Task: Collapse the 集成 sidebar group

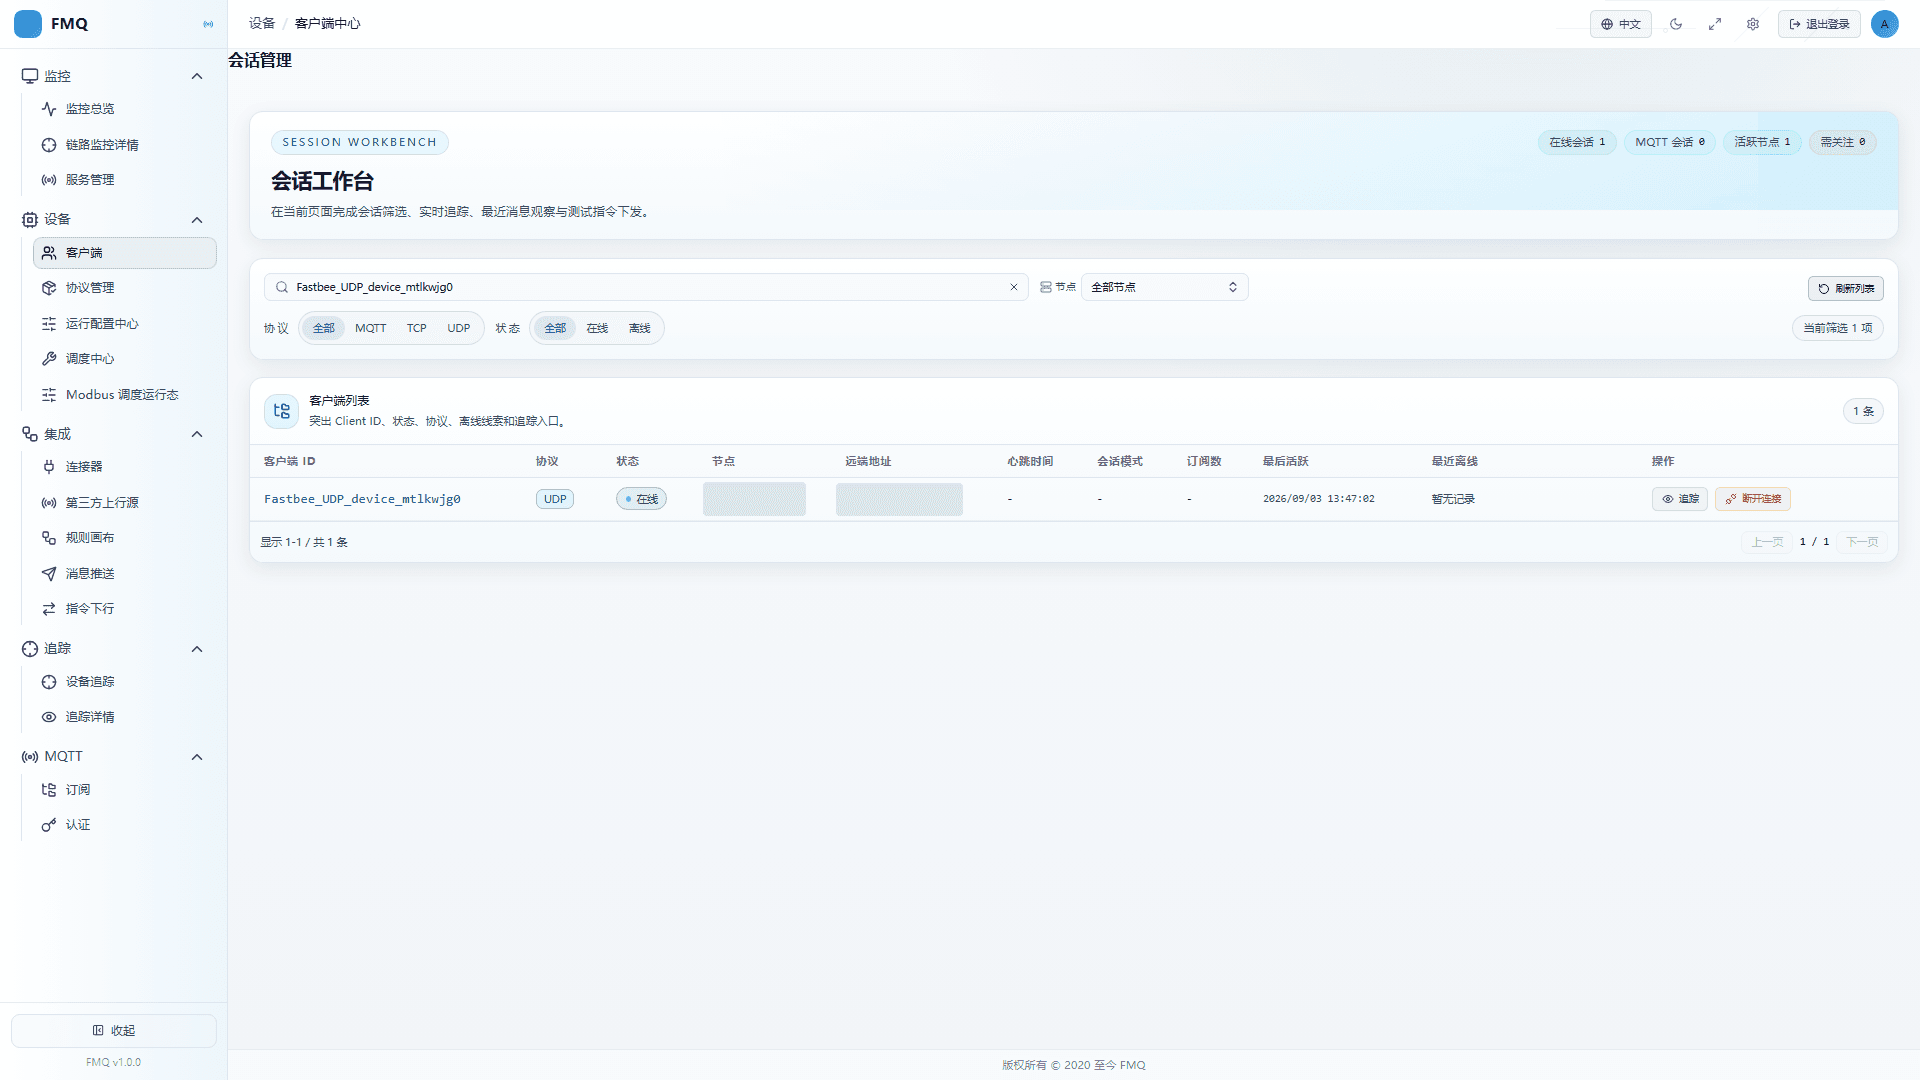Action: [x=197, y=434]
